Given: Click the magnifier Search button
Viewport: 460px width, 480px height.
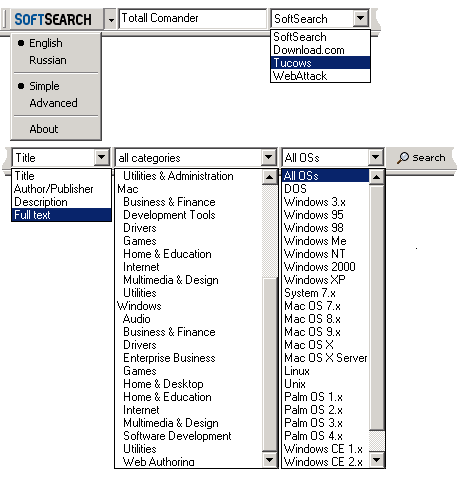Looking at the screenshot, I should tap(421, 157).
